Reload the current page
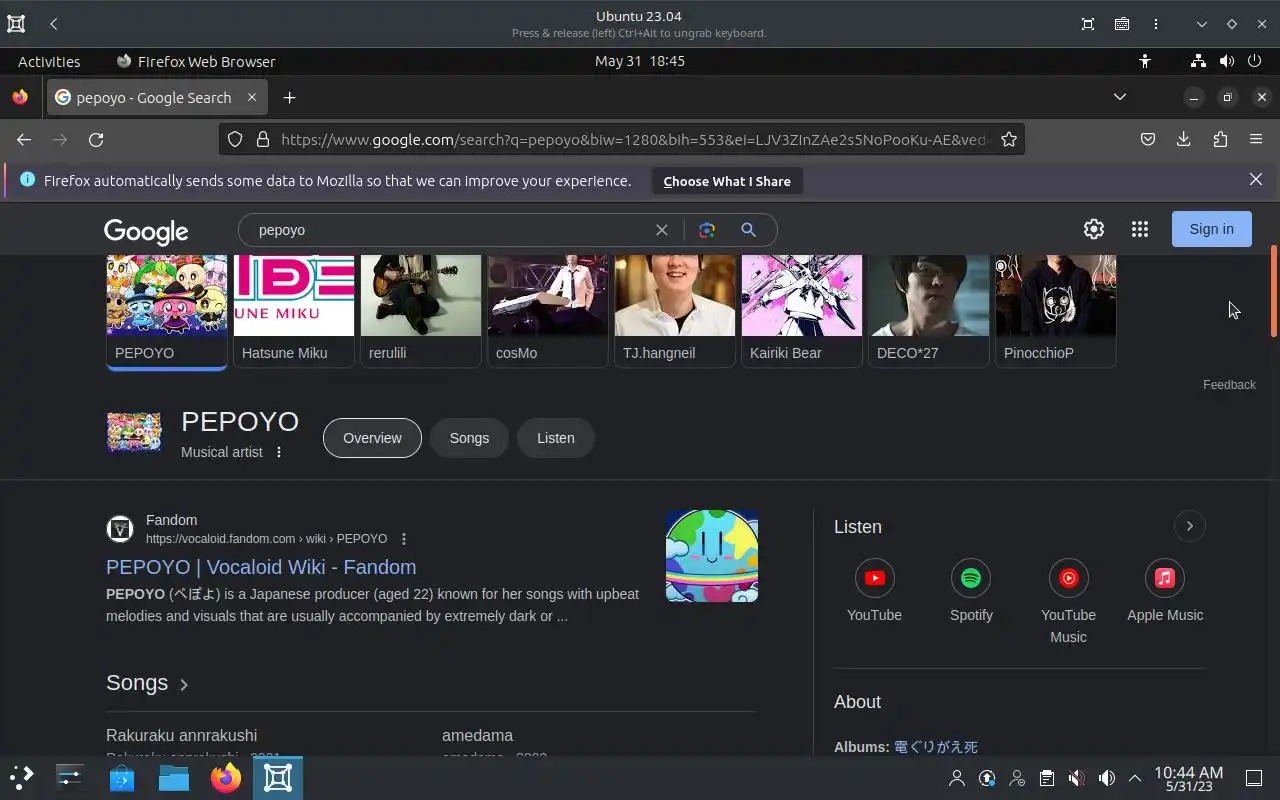Image resolution: width=1280 pixels, height=800 pixels. point(96,140)
